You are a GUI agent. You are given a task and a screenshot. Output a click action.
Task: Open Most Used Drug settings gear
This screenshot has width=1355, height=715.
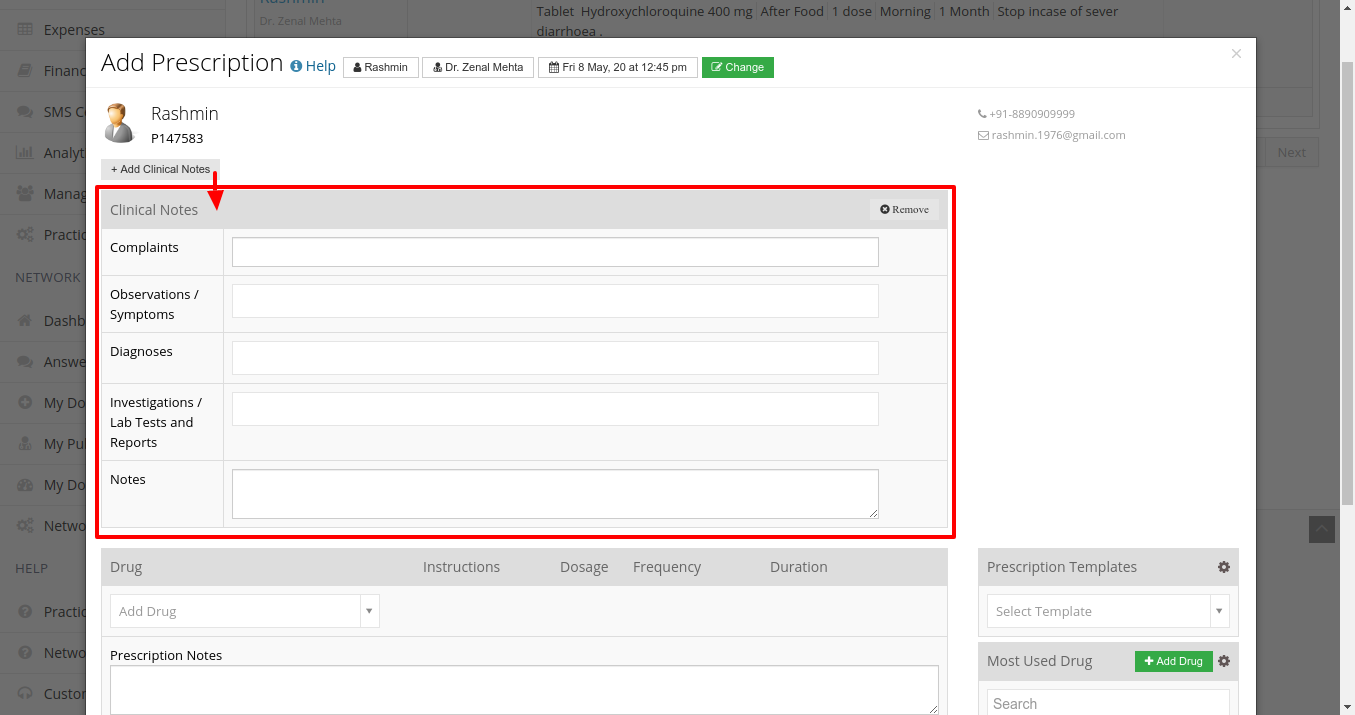1223,661
